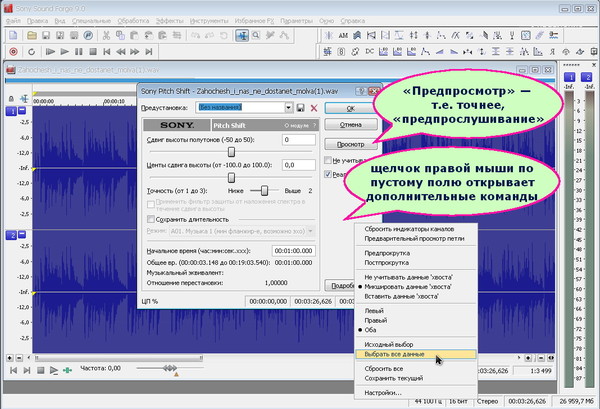Image resolution: width=600 pixels, height=409 pixels.
Task: Click Stop in main transport toolbar
Action: coord(93,51)
